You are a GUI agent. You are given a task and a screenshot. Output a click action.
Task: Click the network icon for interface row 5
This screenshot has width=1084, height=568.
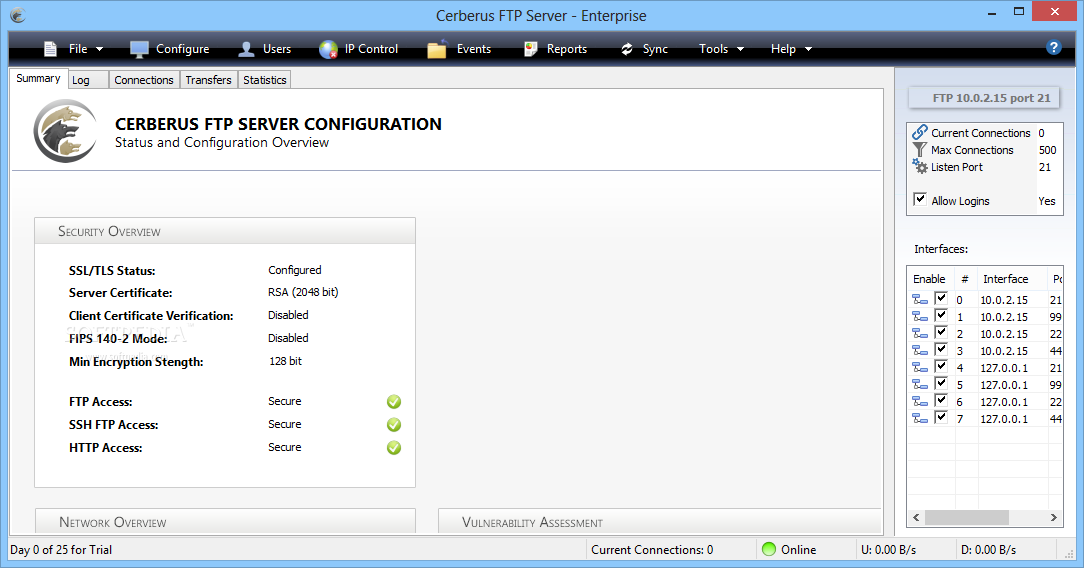click(920, 384)
